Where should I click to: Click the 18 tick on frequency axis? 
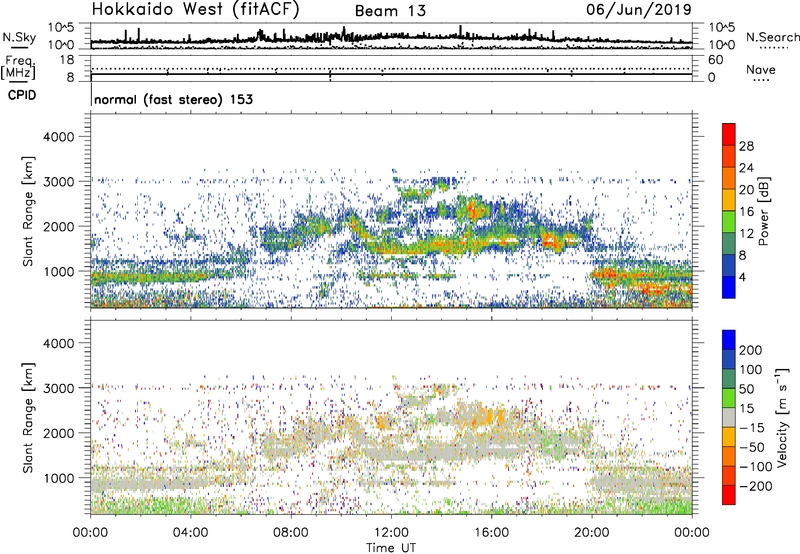tap(67, 60)
